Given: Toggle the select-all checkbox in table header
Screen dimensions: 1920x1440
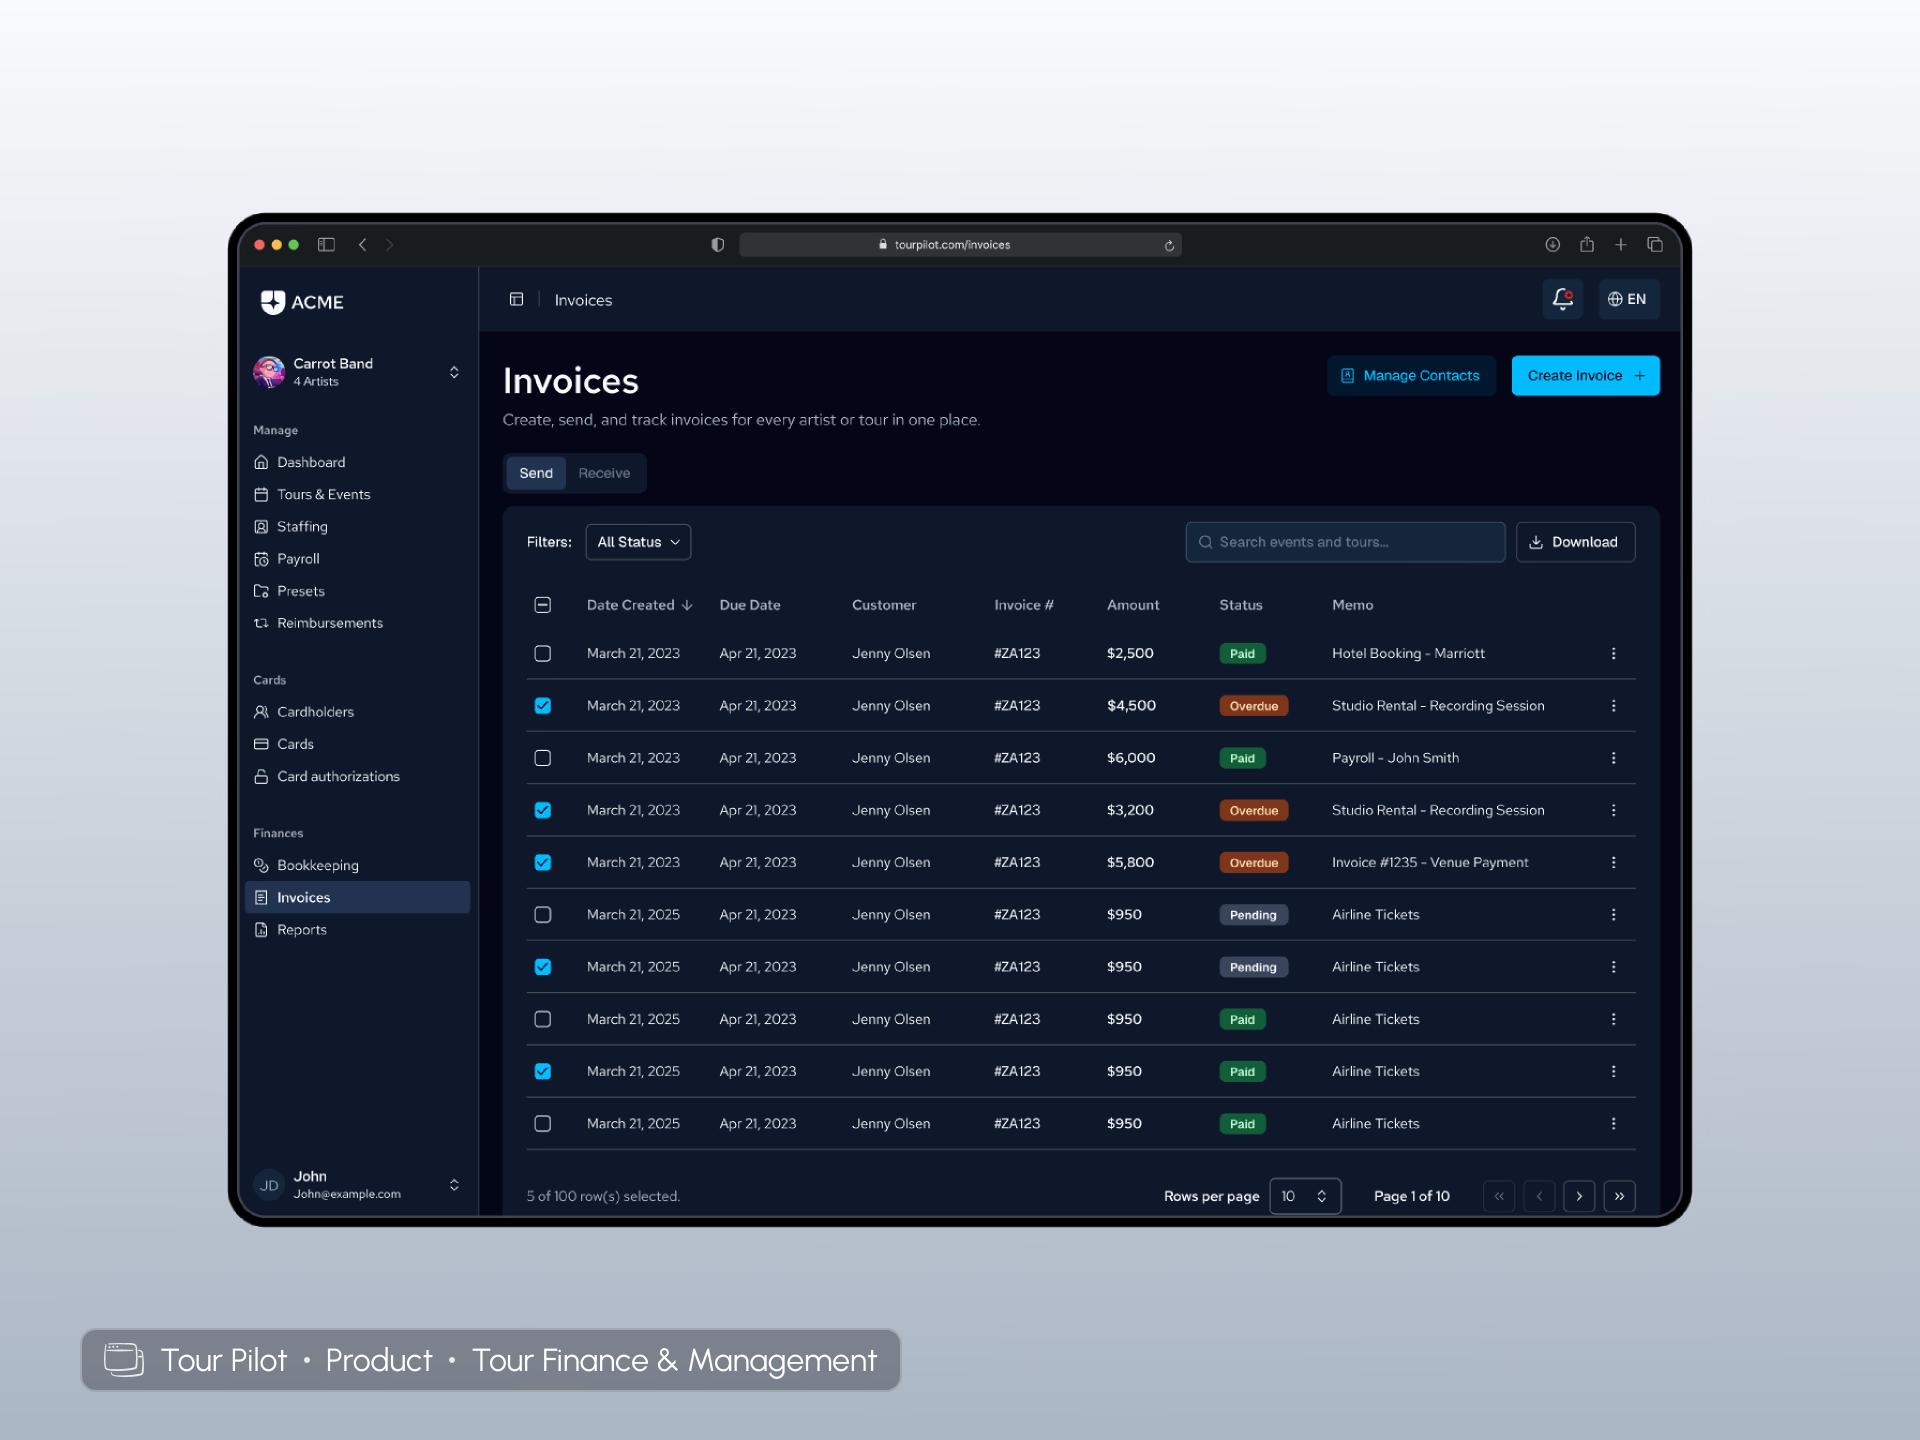Looking at the screenshot, I should (x=543, y=605).
